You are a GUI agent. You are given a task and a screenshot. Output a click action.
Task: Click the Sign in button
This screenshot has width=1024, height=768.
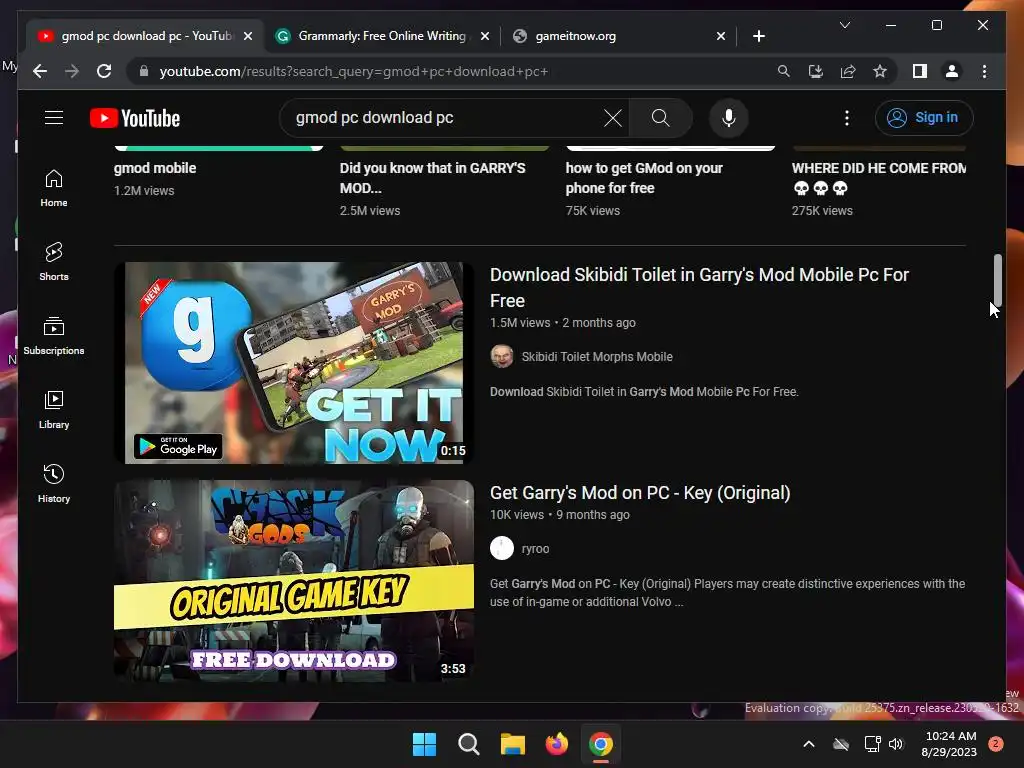tap(924, 118)
